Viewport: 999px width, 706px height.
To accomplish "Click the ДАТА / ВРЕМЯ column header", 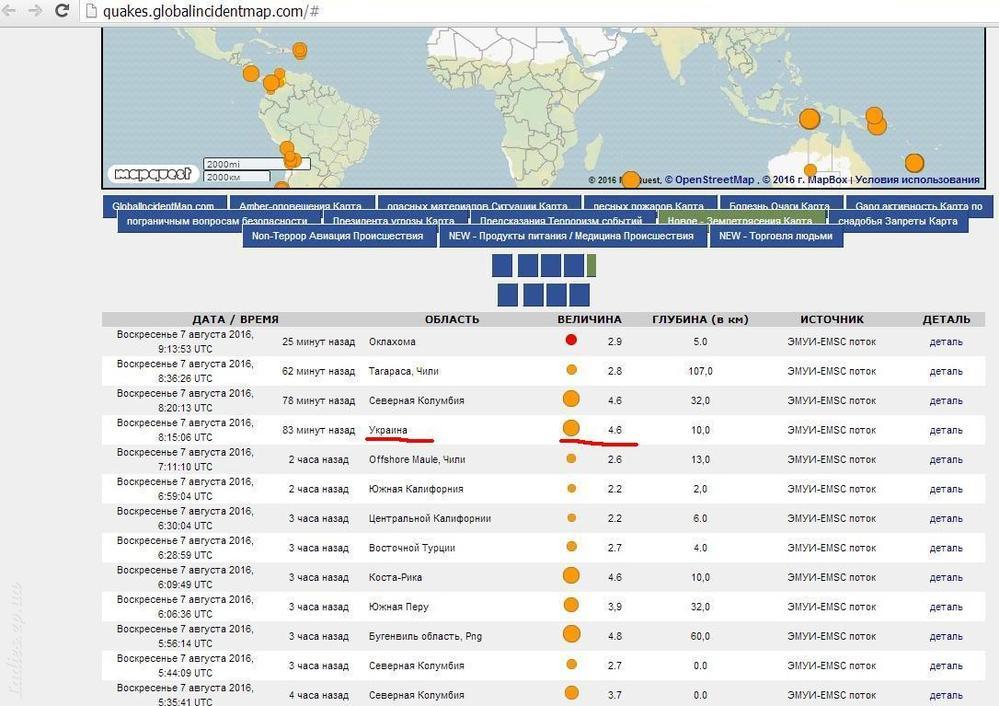I will [x=236, y=319].
